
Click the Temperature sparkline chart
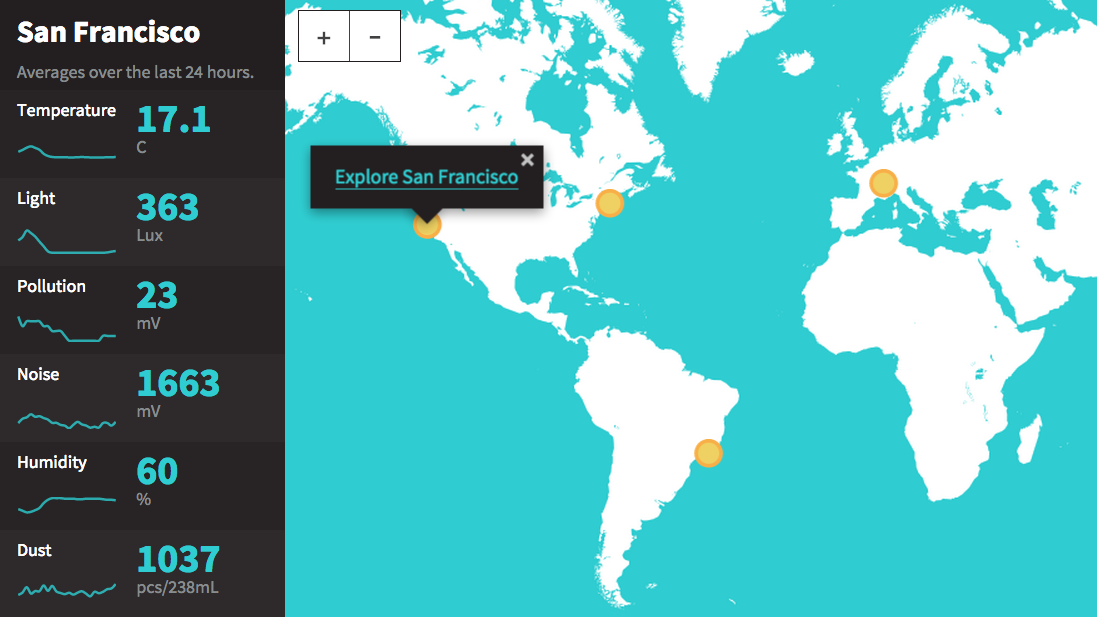pos(66,152)
